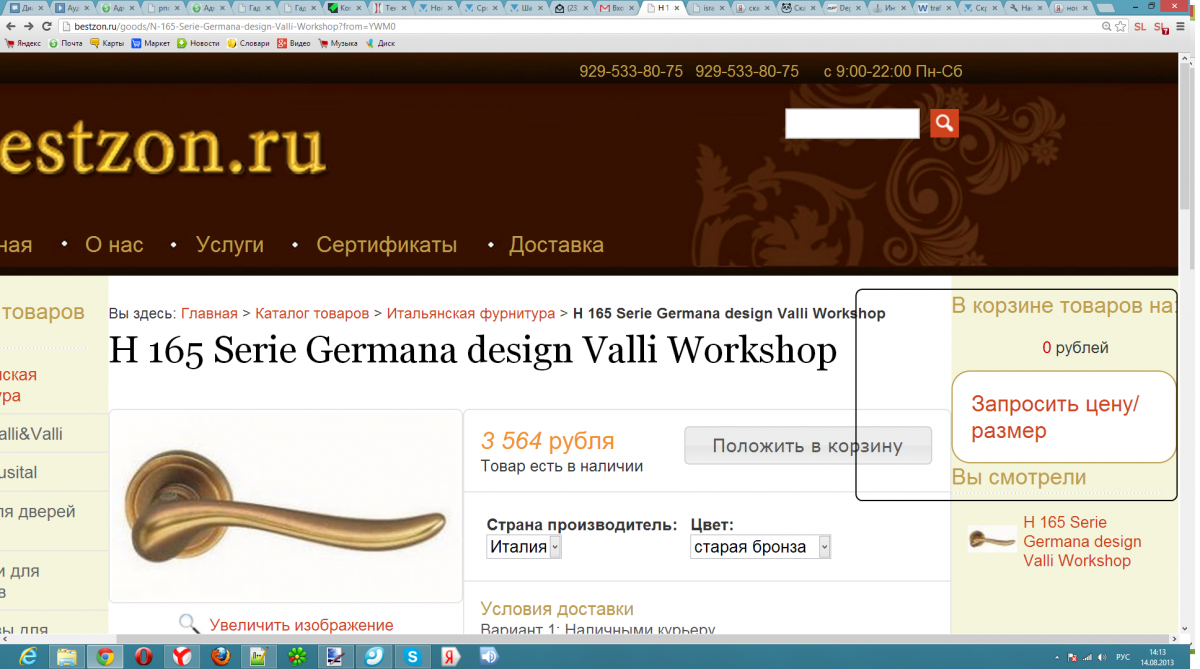The image size is (1200, 669).
Task: Click the orange site search magnifier button
Action: [x=944, y=123]
